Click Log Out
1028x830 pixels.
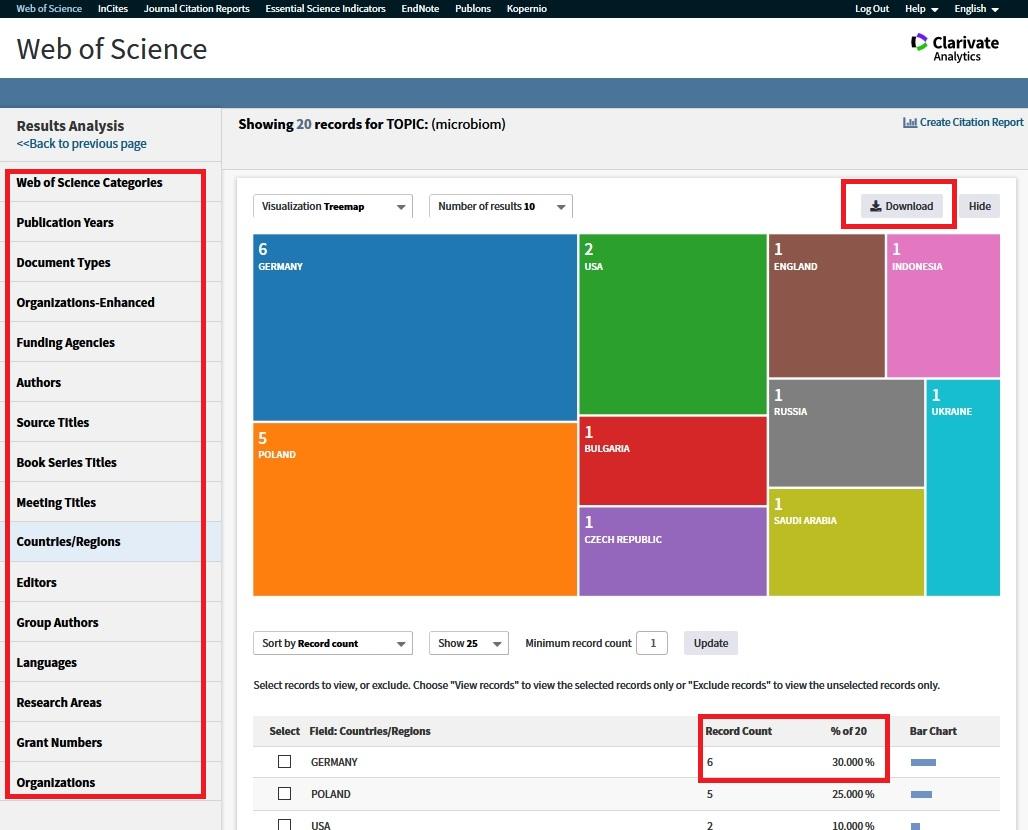[x=872, y=9]
